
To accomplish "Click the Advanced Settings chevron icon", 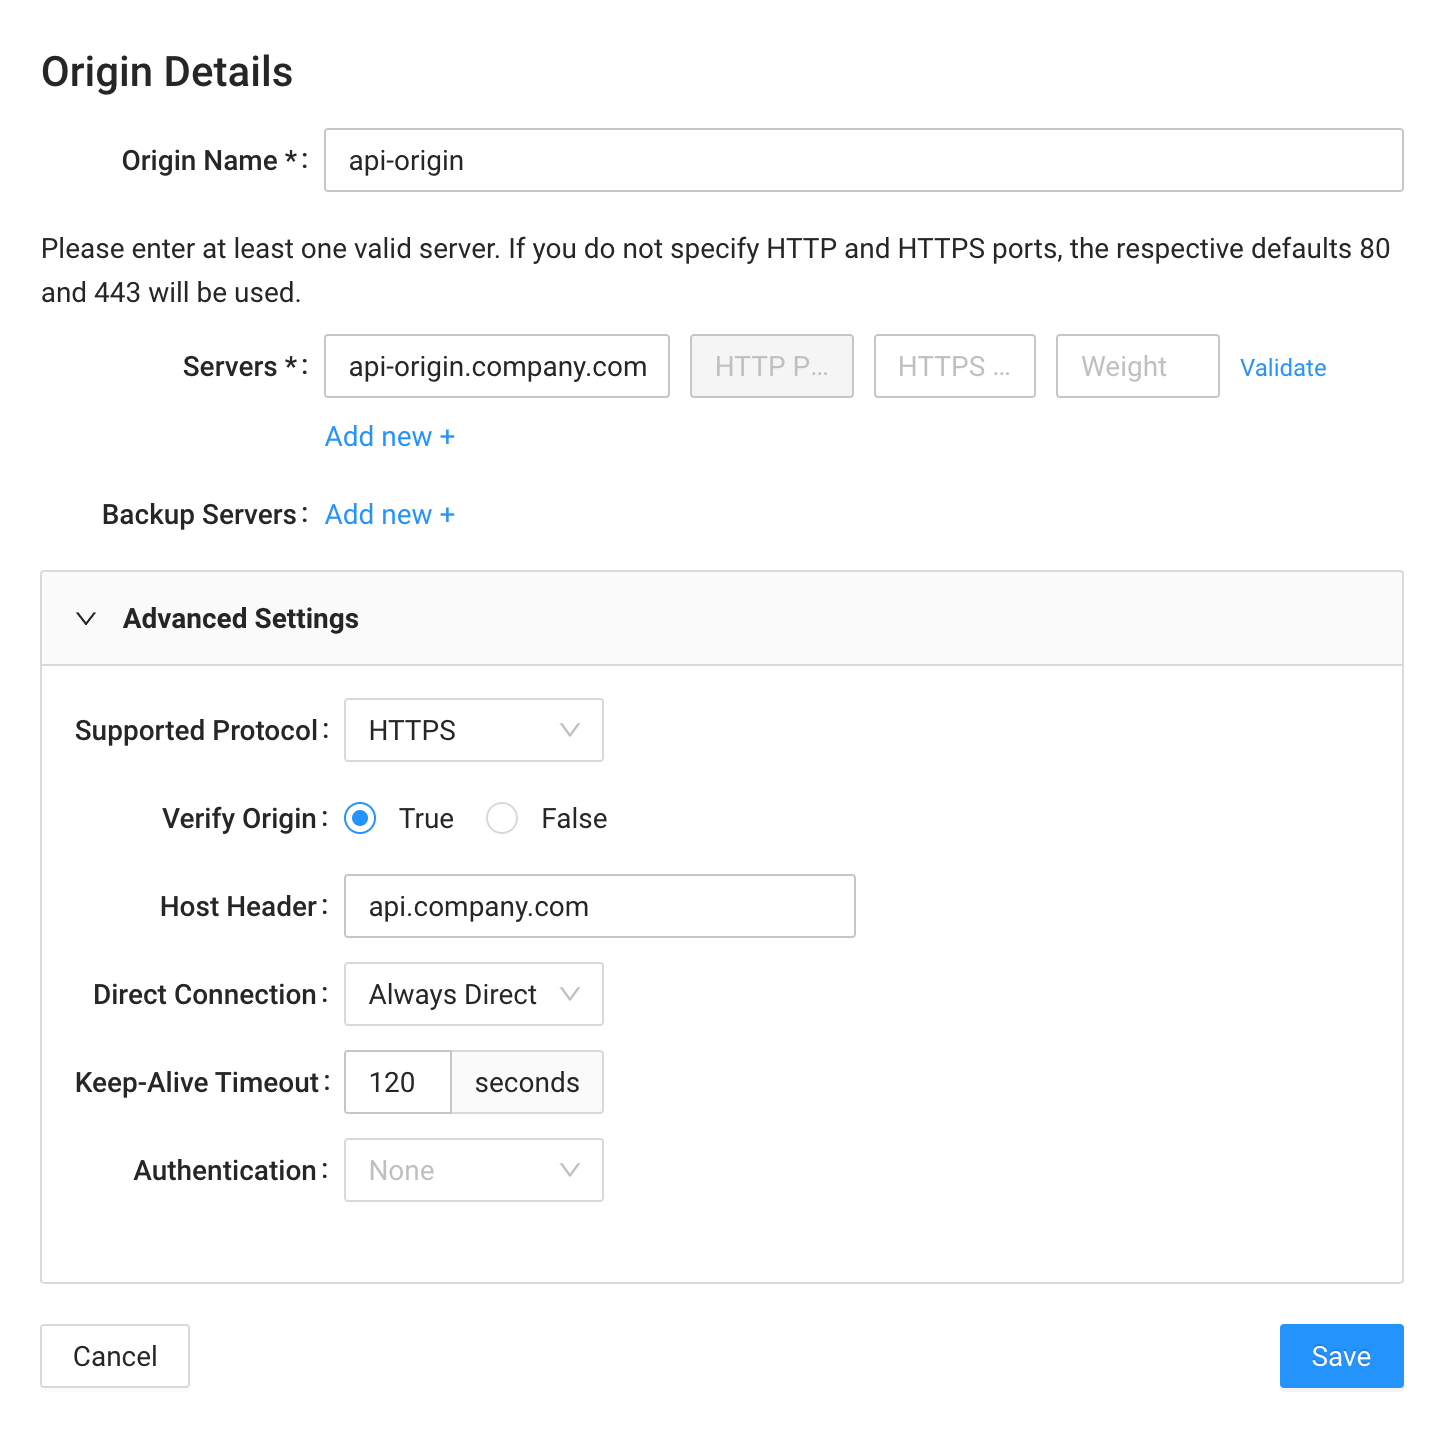I will coord(87,618).
